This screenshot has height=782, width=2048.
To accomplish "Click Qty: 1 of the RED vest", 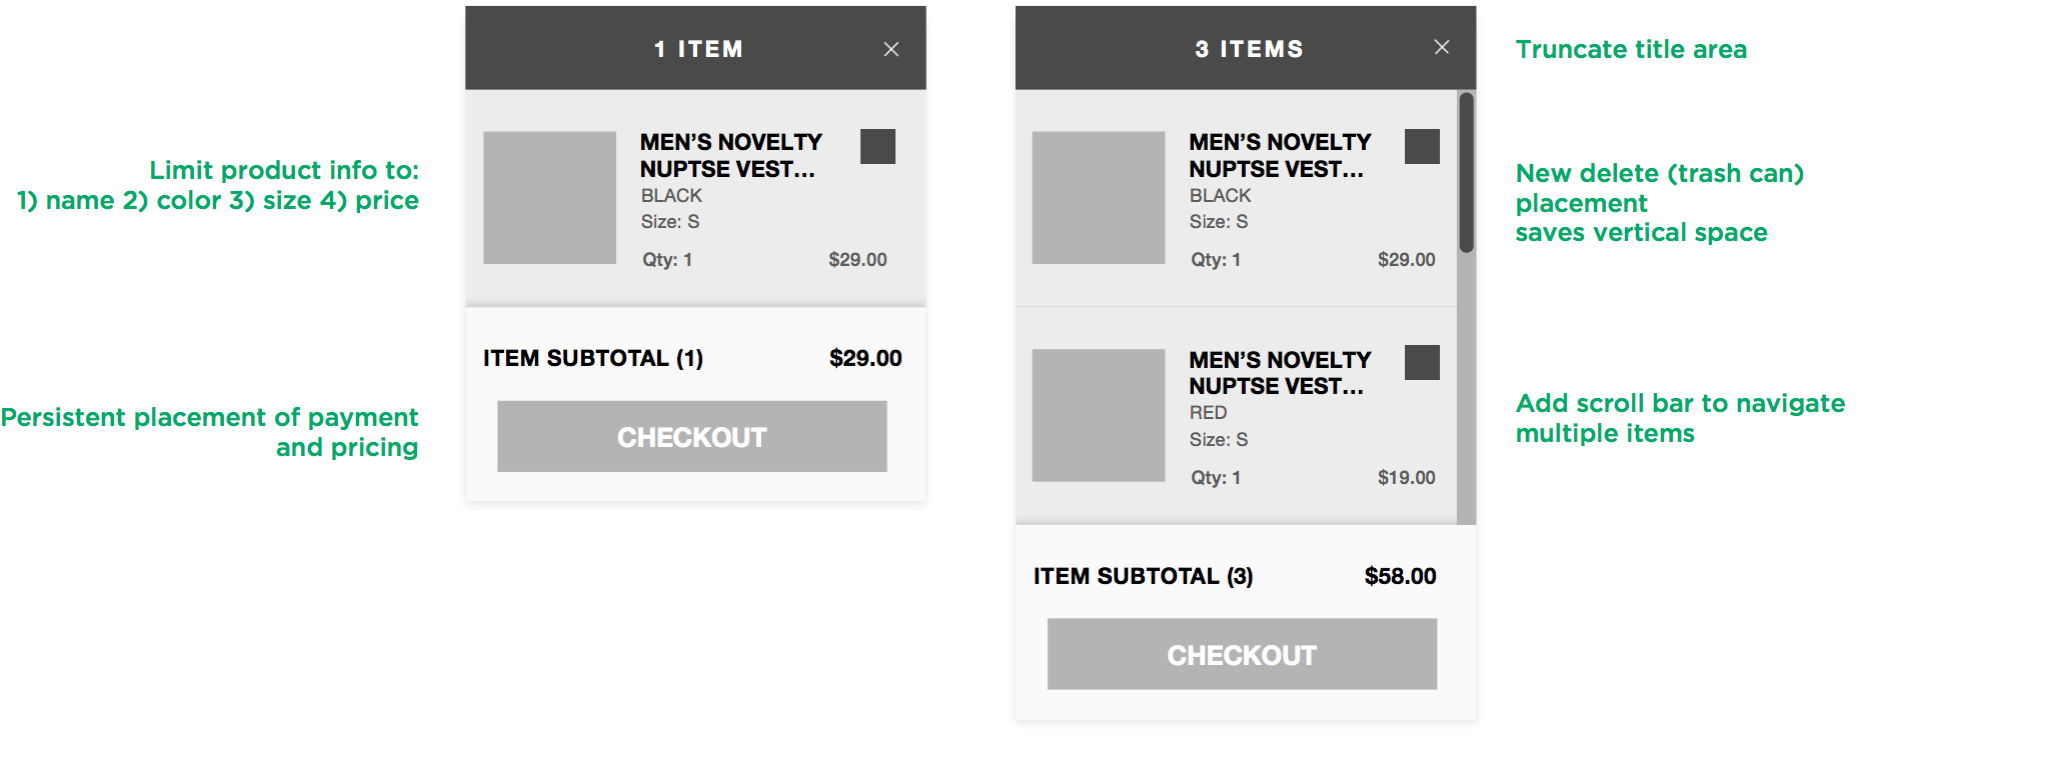I will pos(1215,478).
